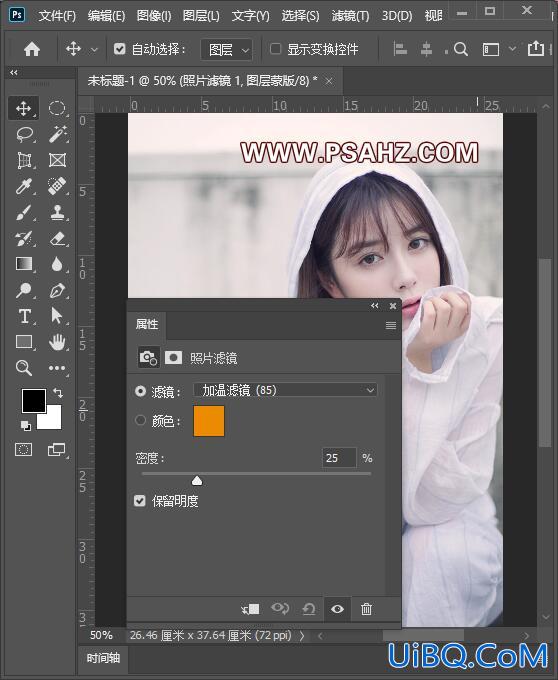Open workspace switcher icon
The height and width of the screenshot is (680, 558).
pyautogui.click(x=491, y=49)
